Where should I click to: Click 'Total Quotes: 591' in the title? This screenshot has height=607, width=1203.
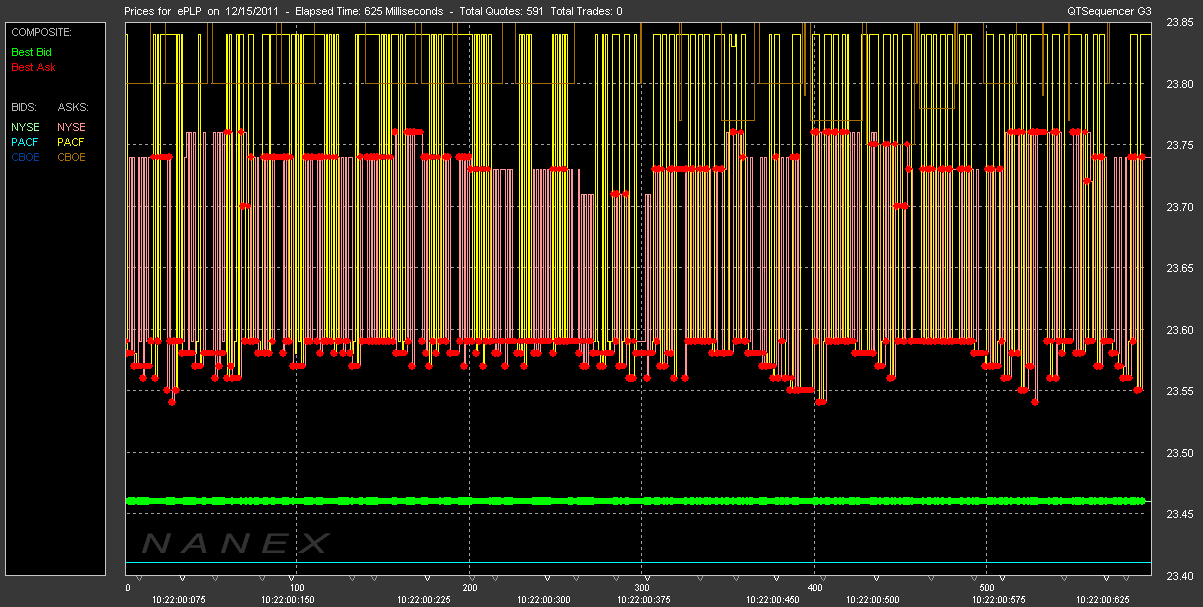click(504, 11)
